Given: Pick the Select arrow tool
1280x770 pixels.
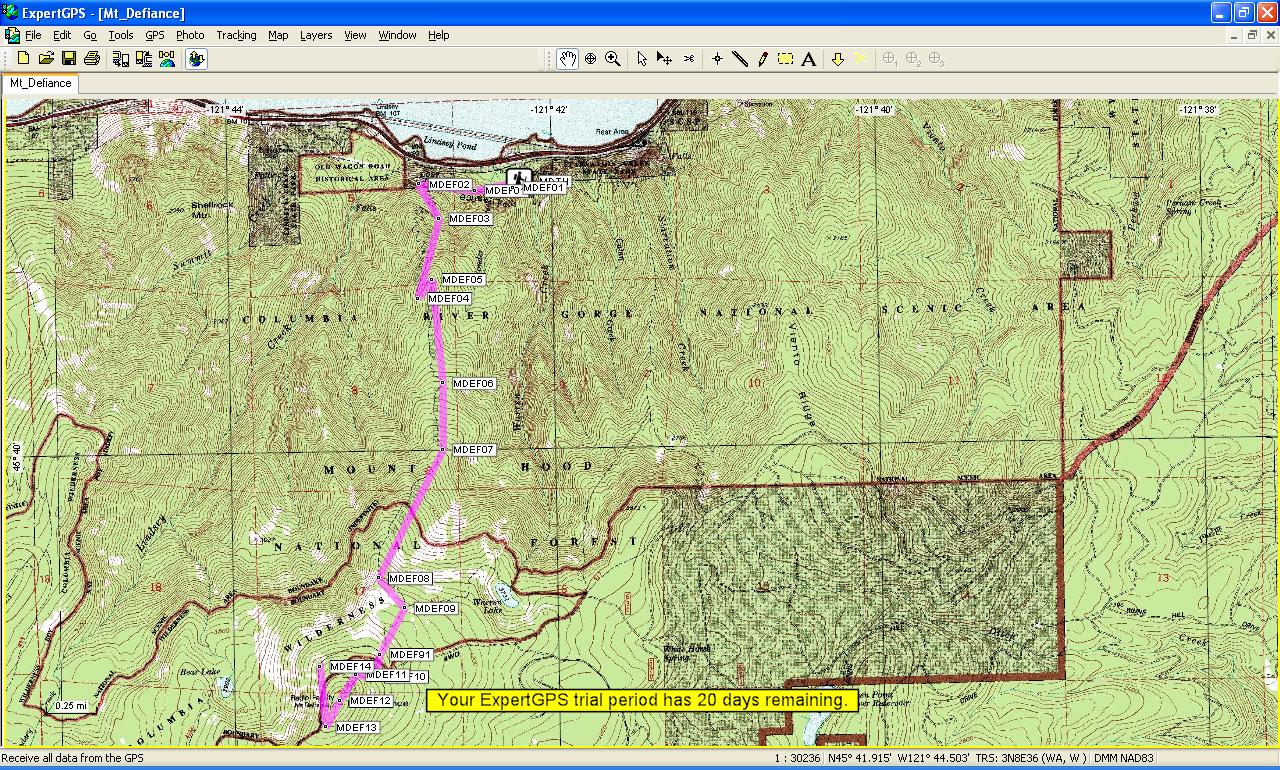Looking at the screenshot, I should (642, 59).
